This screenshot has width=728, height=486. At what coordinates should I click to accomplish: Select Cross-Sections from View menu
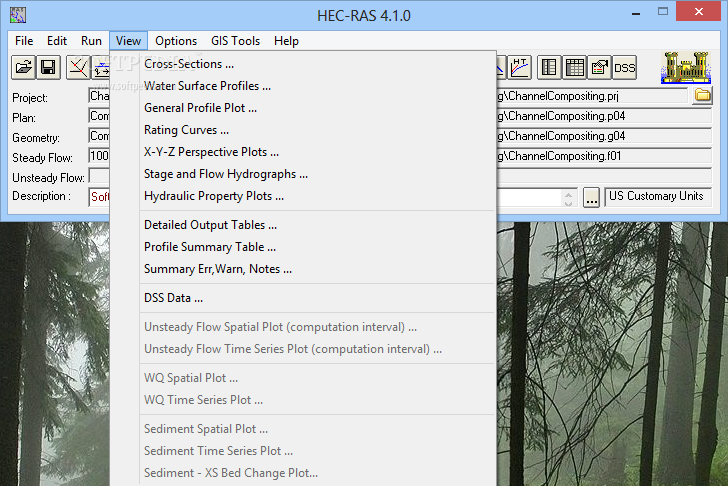303,64
